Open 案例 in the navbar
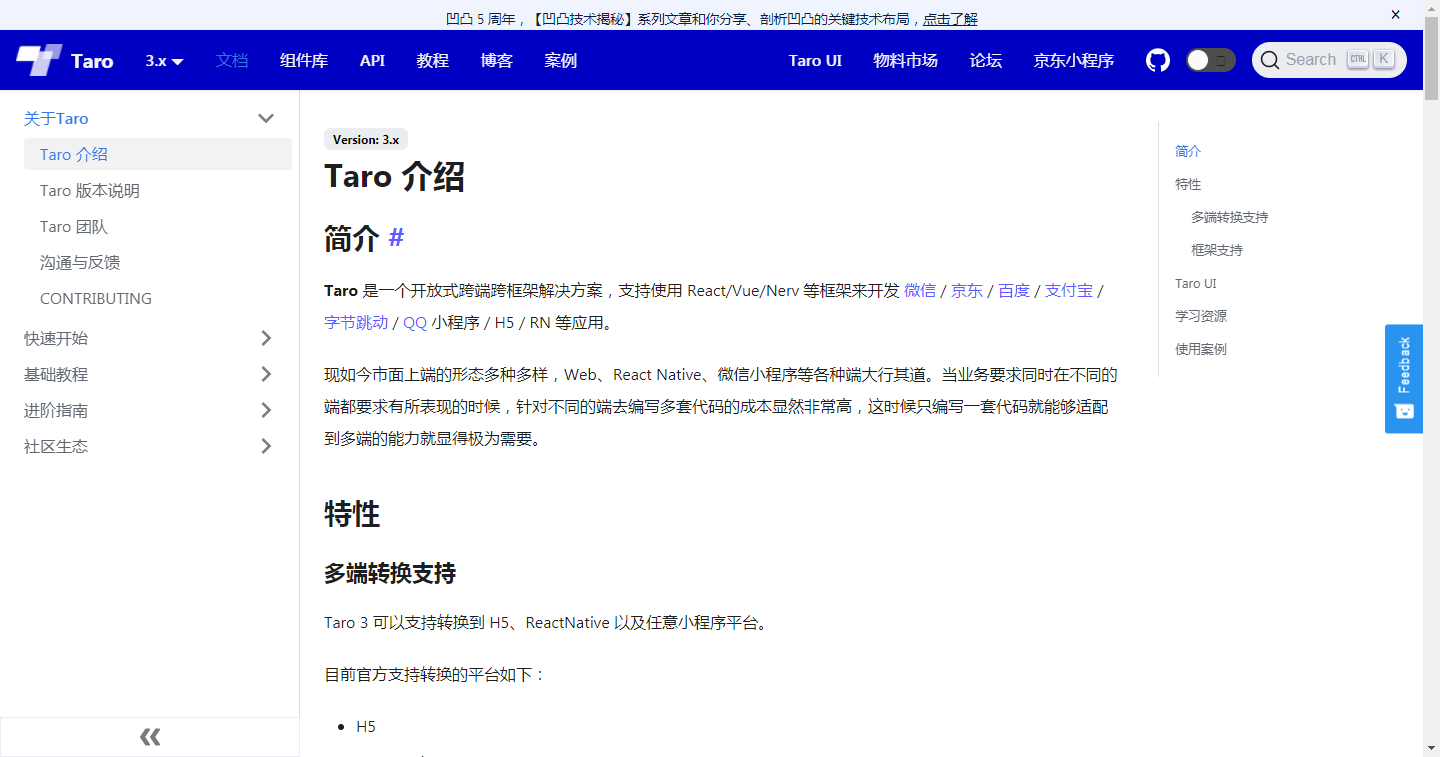The image size is (1440, 757). click(561, 60)
